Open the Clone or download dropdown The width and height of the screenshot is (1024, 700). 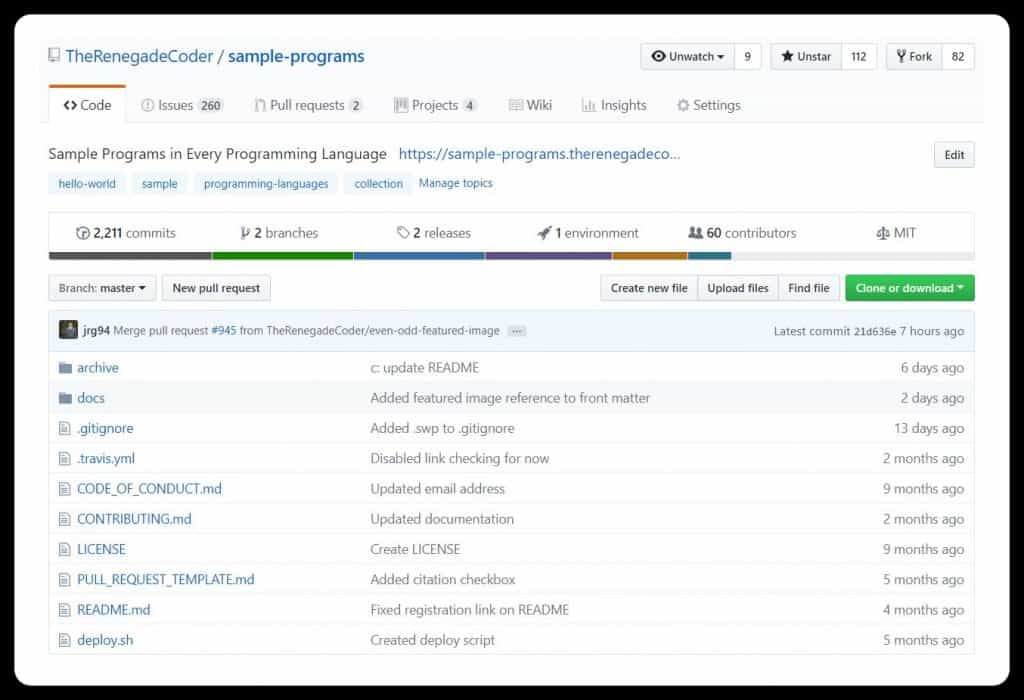point(908,288)
